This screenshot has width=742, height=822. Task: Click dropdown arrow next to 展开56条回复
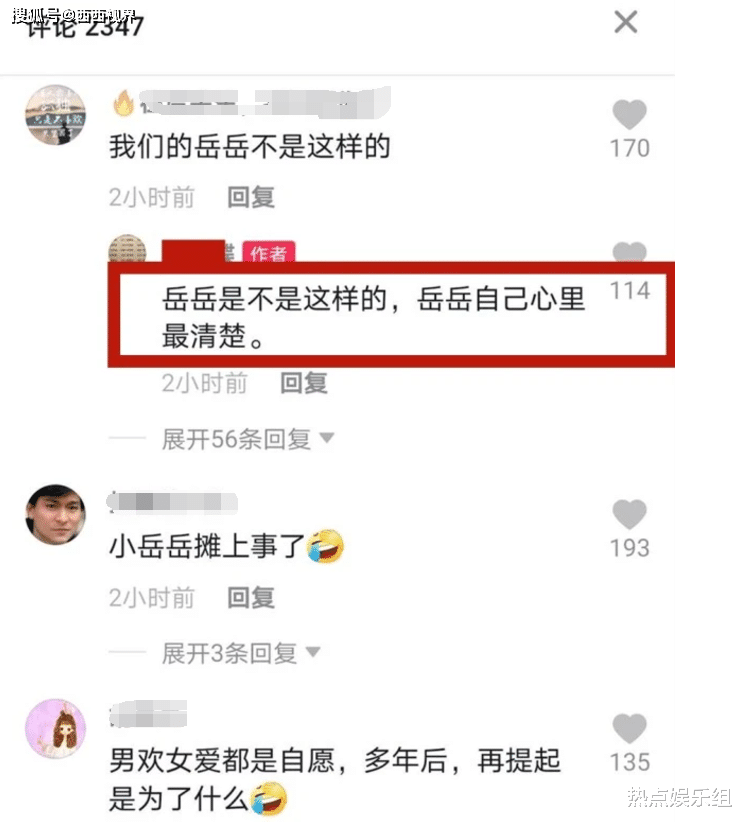[x=327, y=437]
